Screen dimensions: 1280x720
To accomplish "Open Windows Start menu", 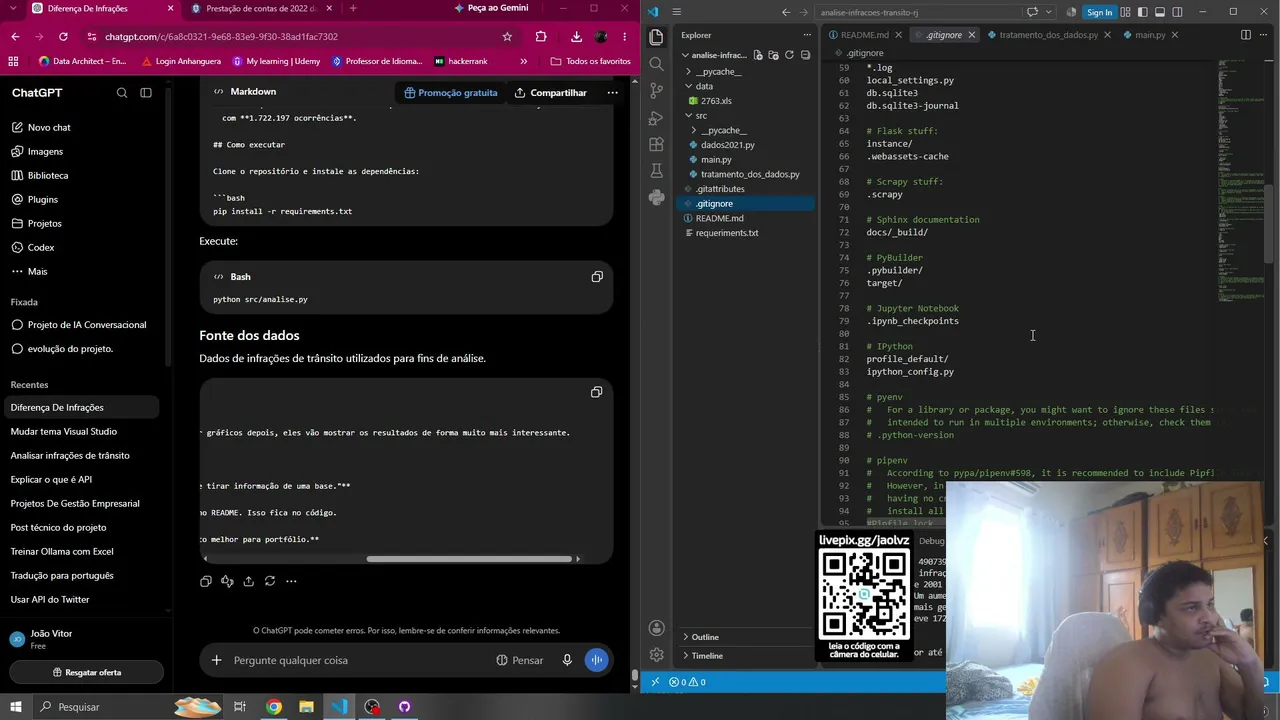I will pyautogui.click(x=15, y=707).
